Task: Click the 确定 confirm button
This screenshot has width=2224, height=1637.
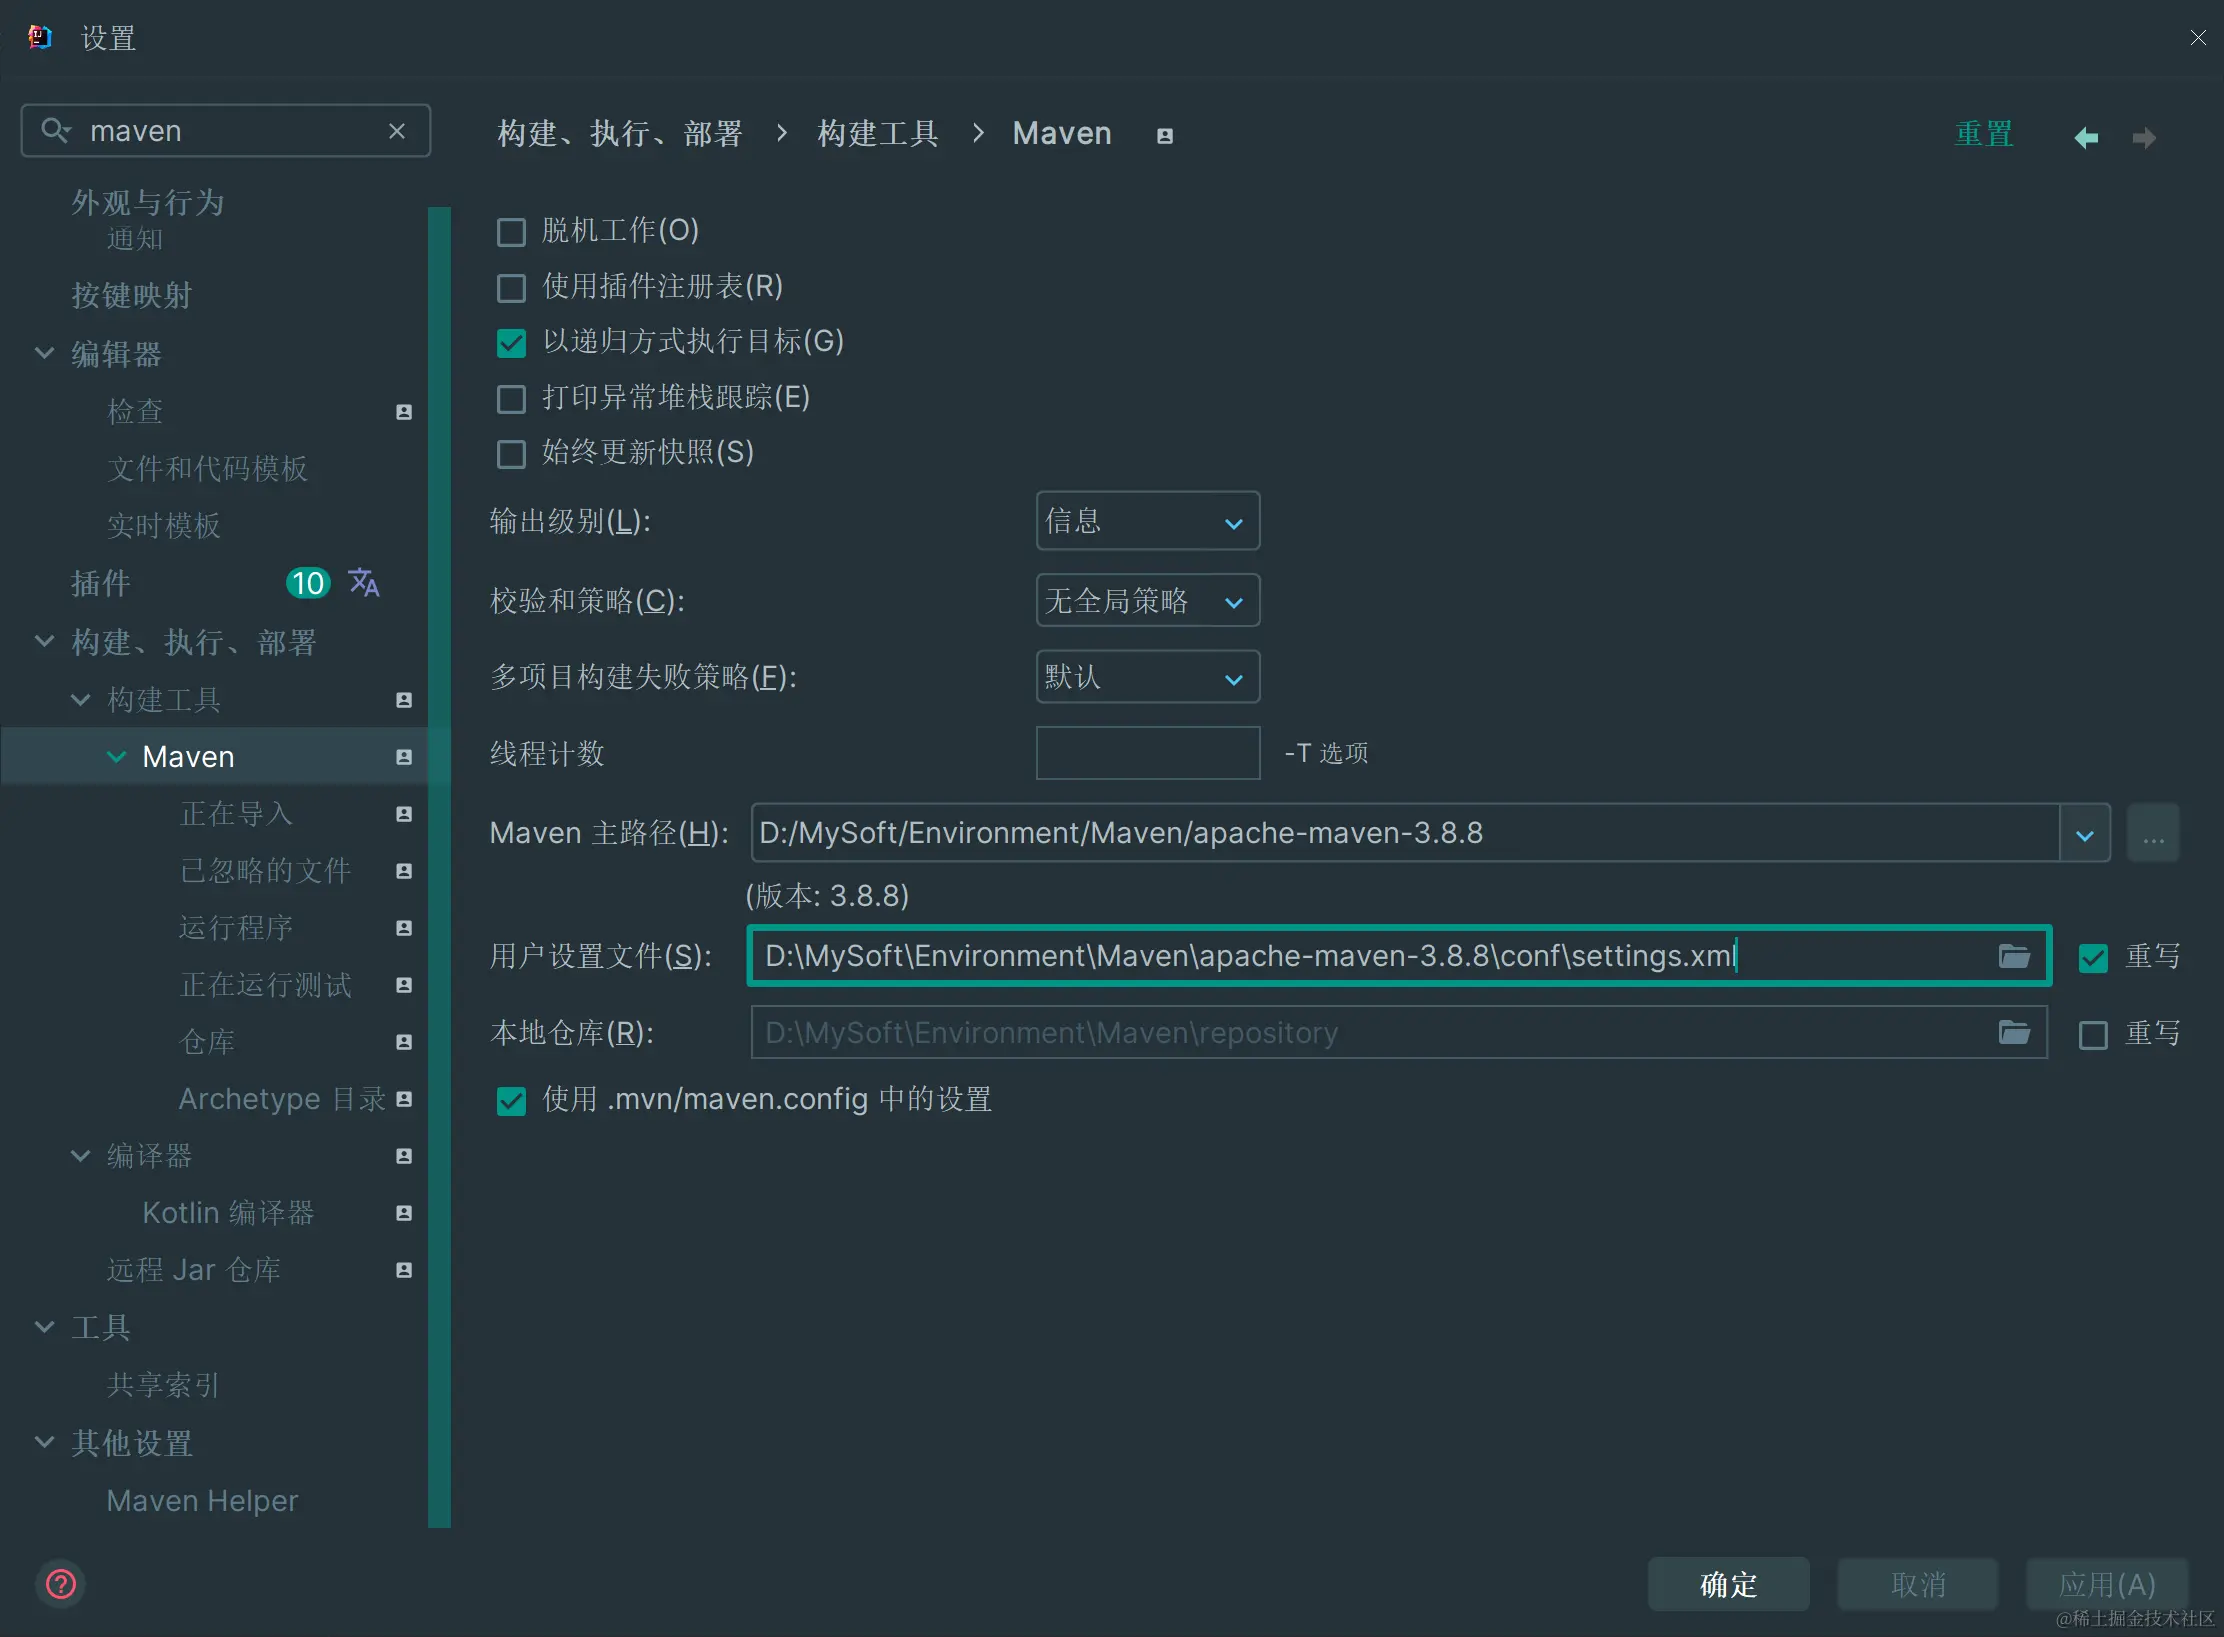Action: [1728, 1584]
